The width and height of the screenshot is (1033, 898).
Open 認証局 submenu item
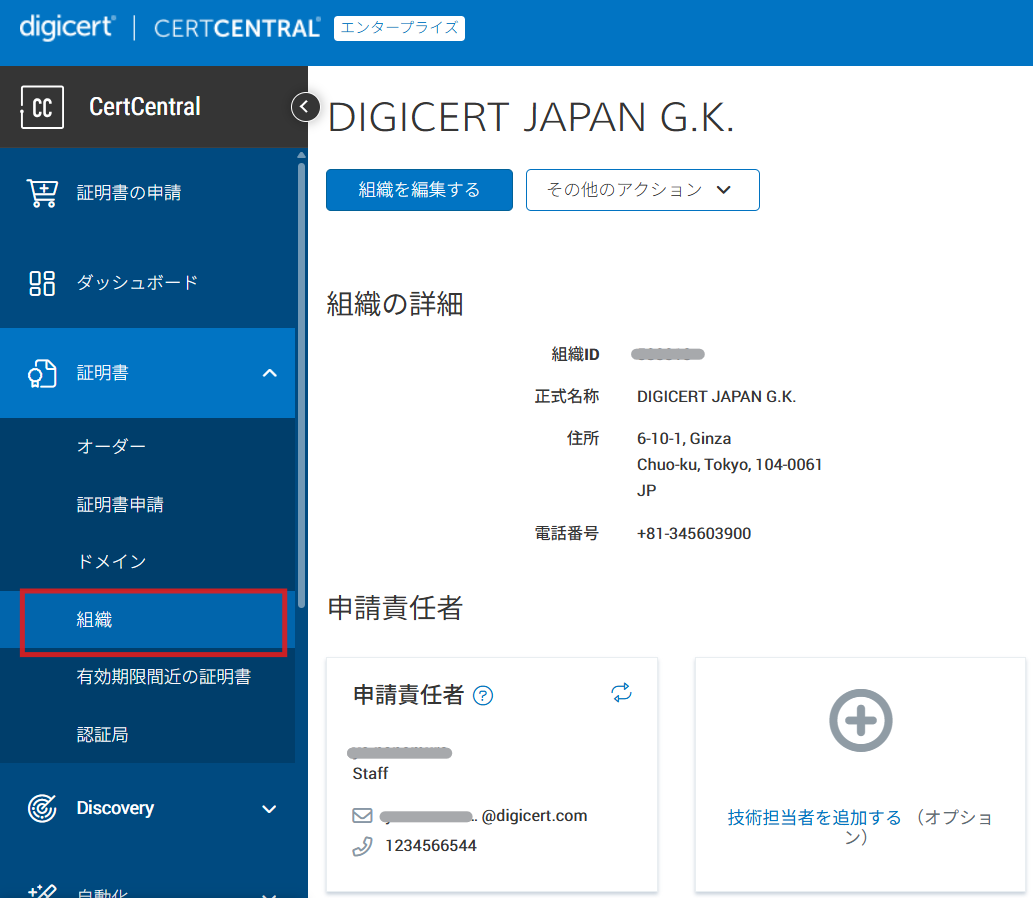click(x=148, y=735)
